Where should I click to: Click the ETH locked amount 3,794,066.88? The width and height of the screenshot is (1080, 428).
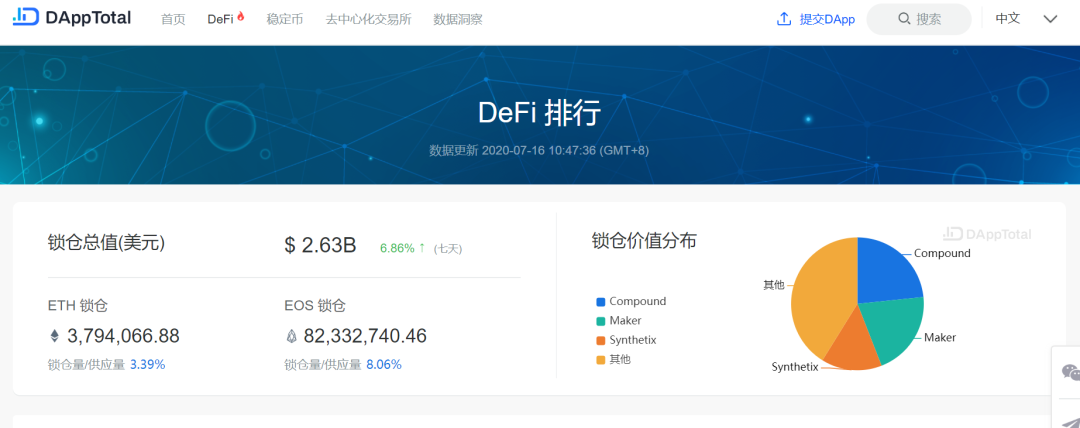click(x=123, y=336)
